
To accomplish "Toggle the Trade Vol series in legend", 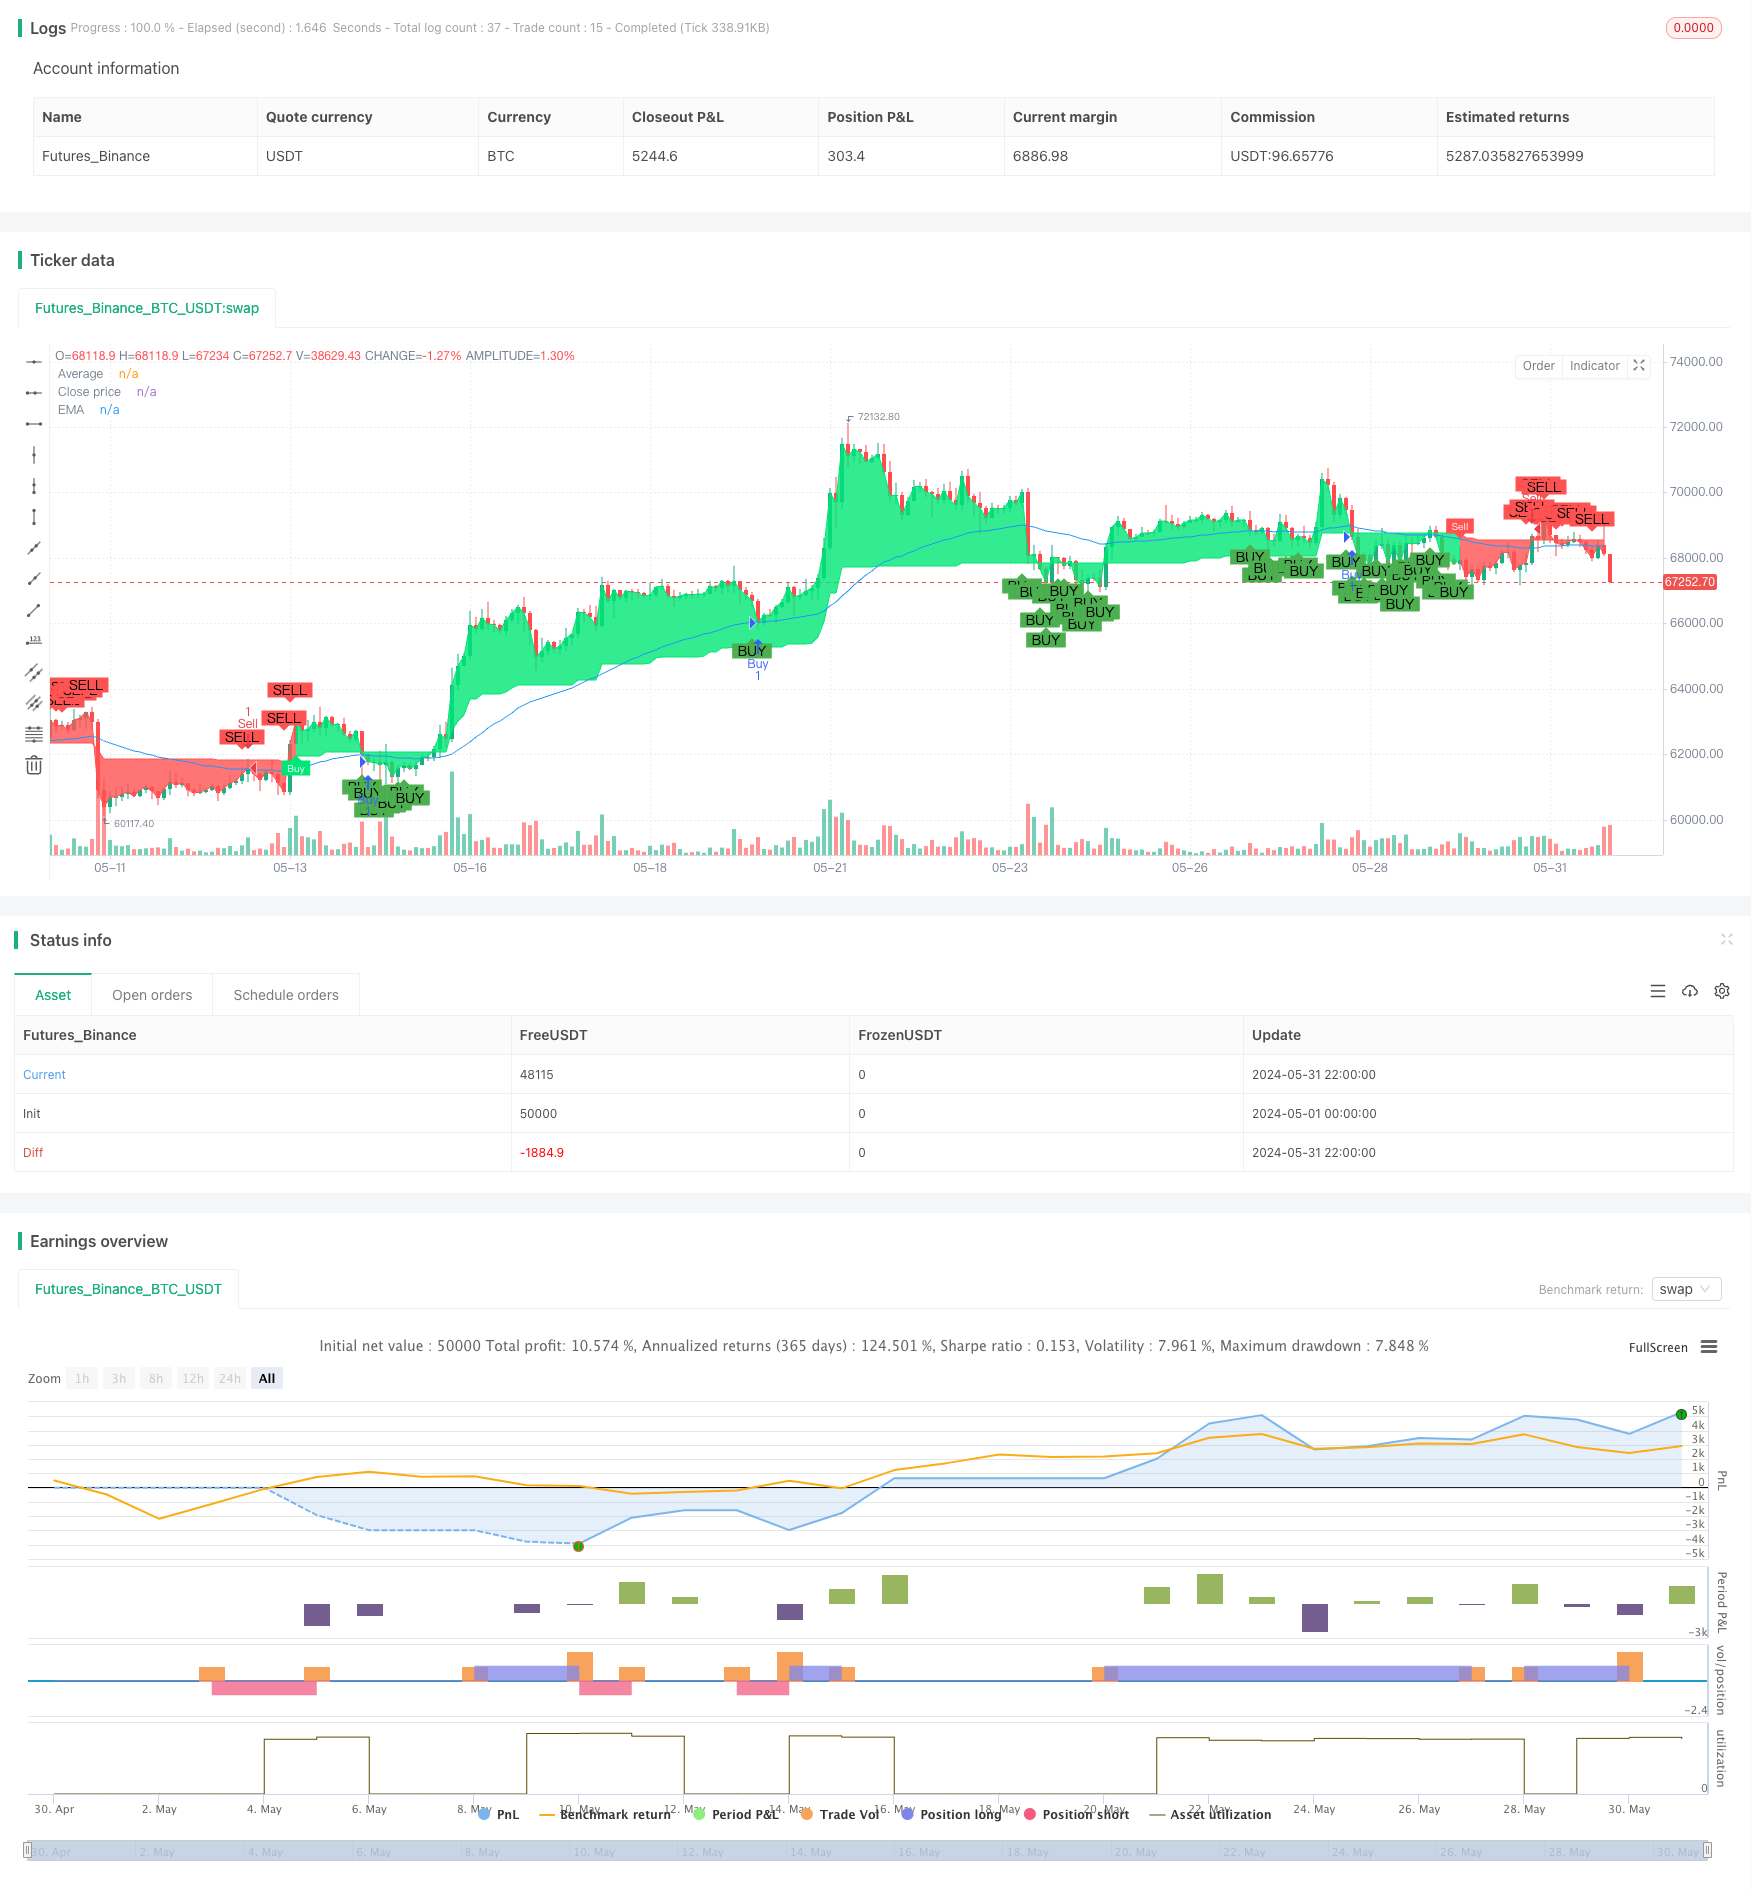I will click(840, 1814).
